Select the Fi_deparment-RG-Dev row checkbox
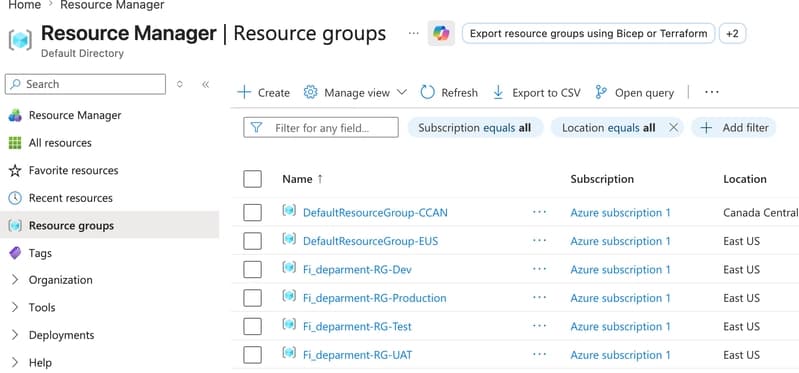This screenshot has width=799, height=373. click(252, 270)
